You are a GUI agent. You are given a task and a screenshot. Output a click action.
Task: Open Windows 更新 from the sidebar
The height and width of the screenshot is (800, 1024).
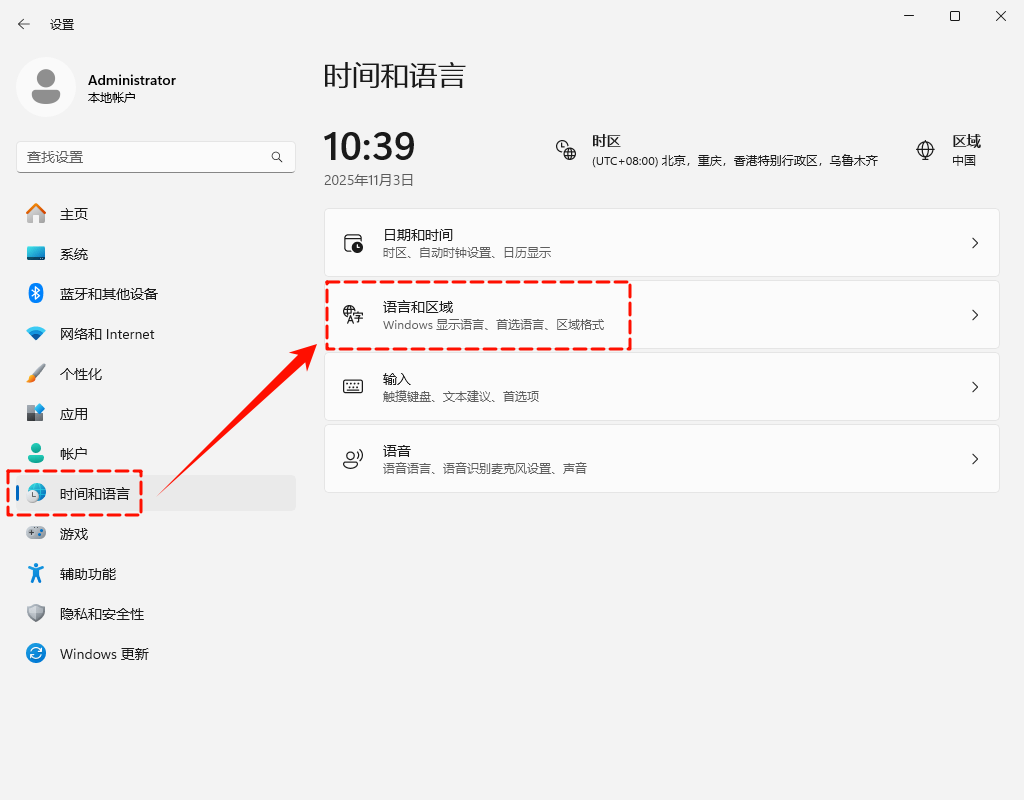(103, 653)
